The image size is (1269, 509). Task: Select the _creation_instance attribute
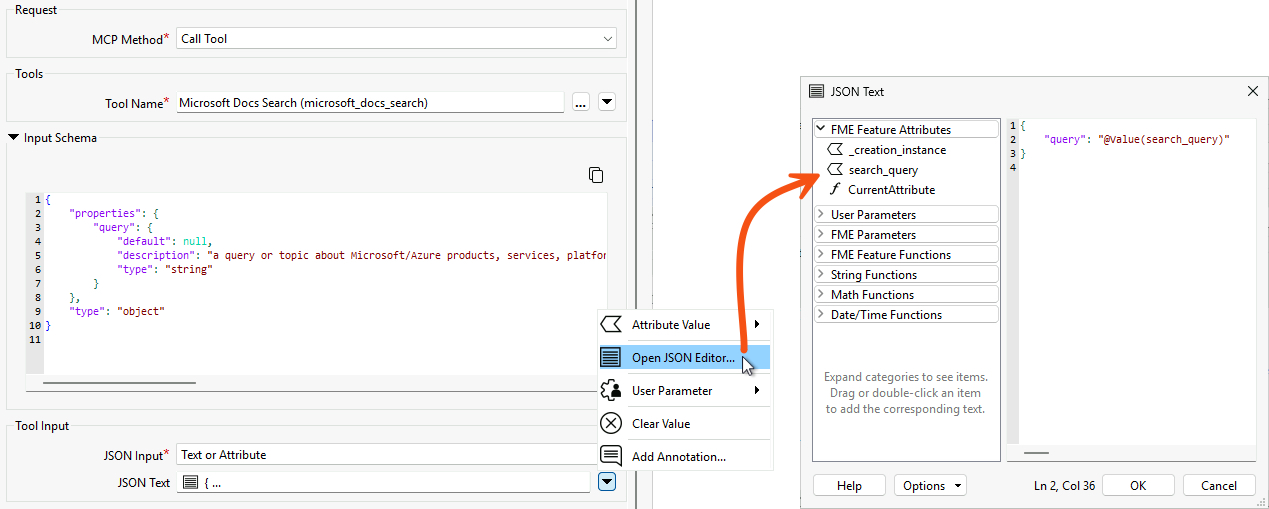pos(897,150)
